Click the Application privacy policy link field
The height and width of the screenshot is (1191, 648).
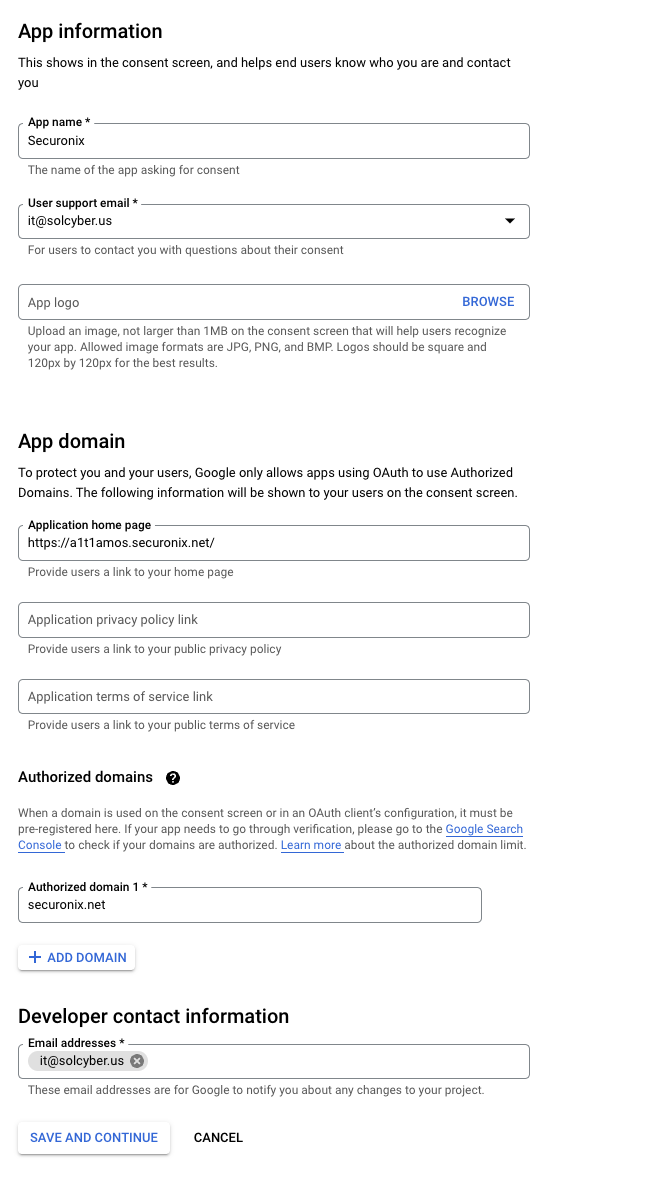point(273,620)
